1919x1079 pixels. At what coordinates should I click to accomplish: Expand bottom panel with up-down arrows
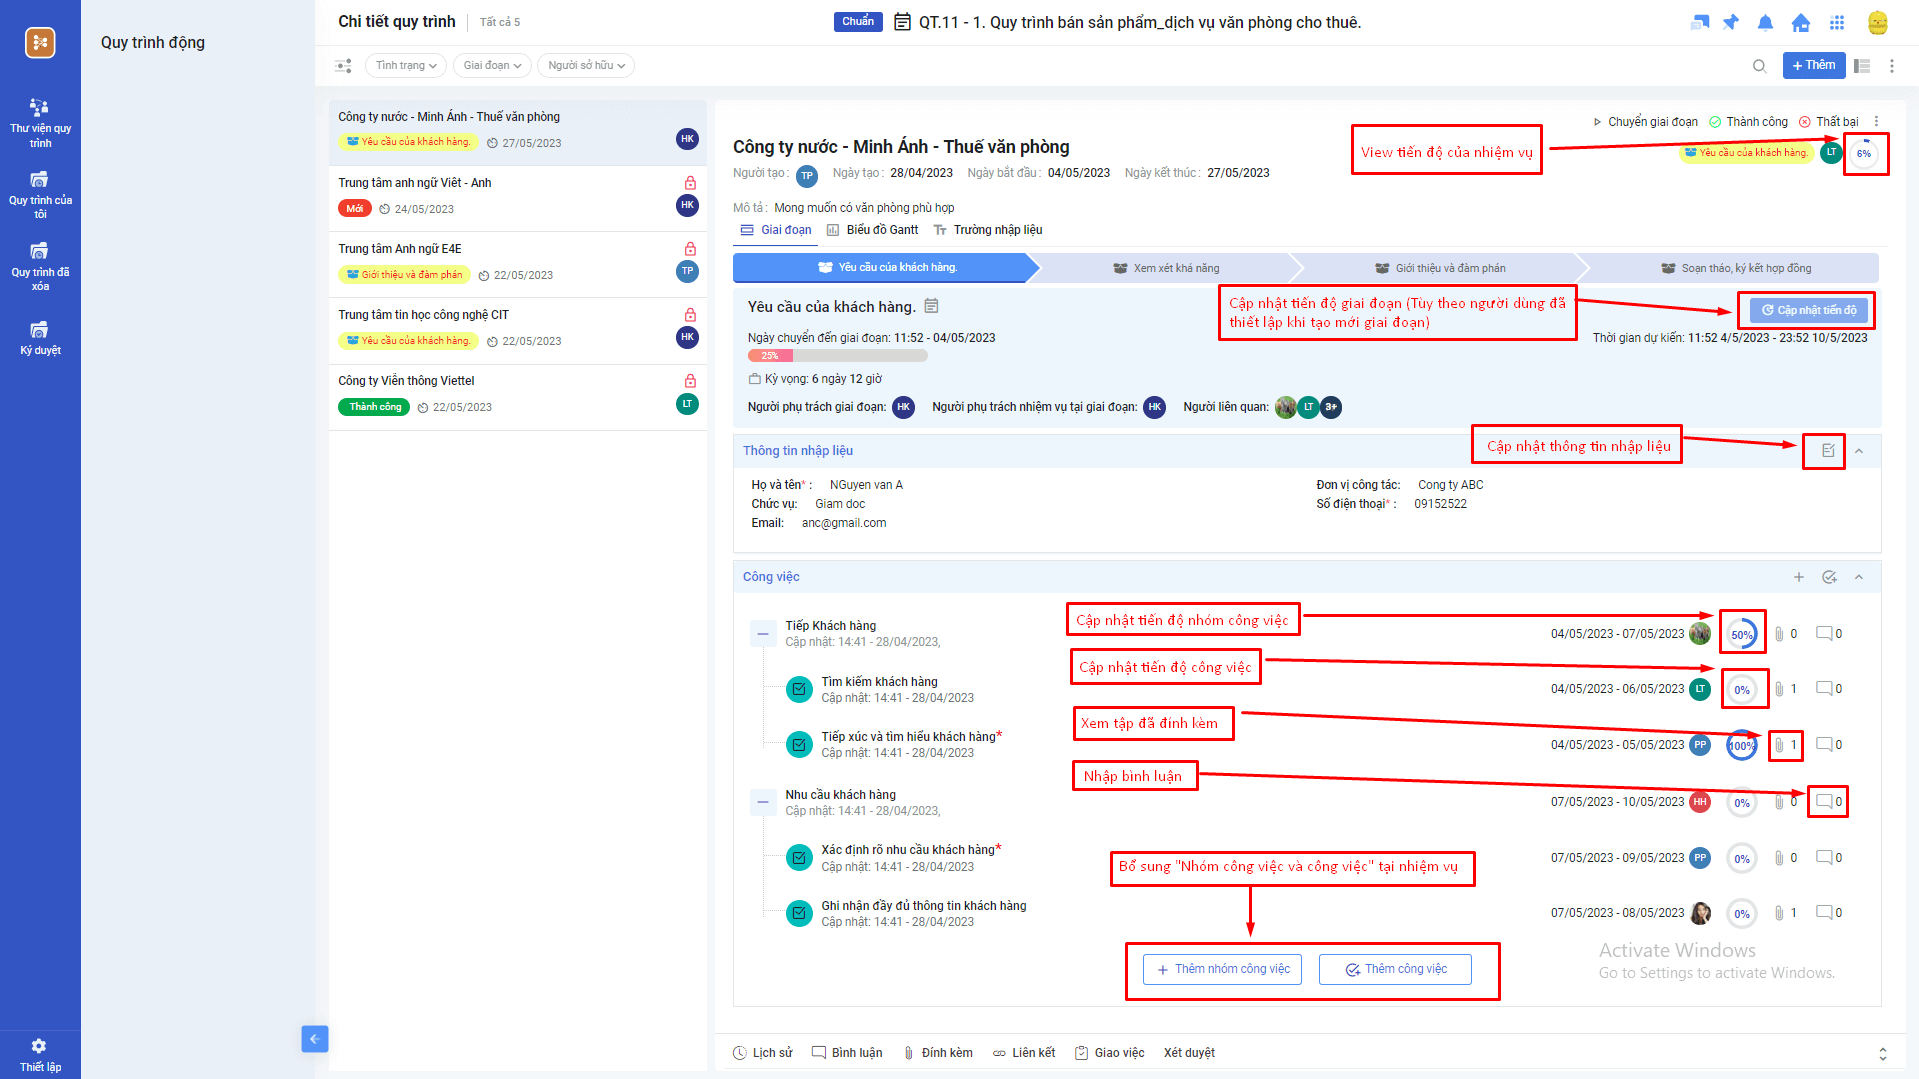1883,1054
